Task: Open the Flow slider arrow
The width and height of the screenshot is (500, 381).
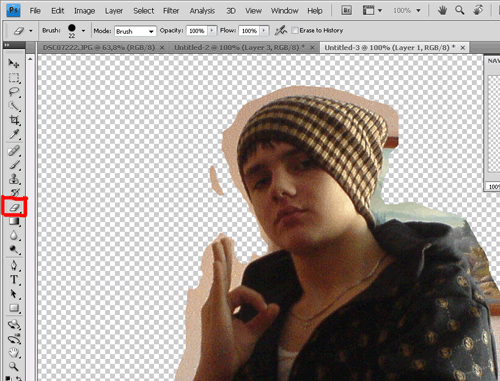Action: point(264,31)
